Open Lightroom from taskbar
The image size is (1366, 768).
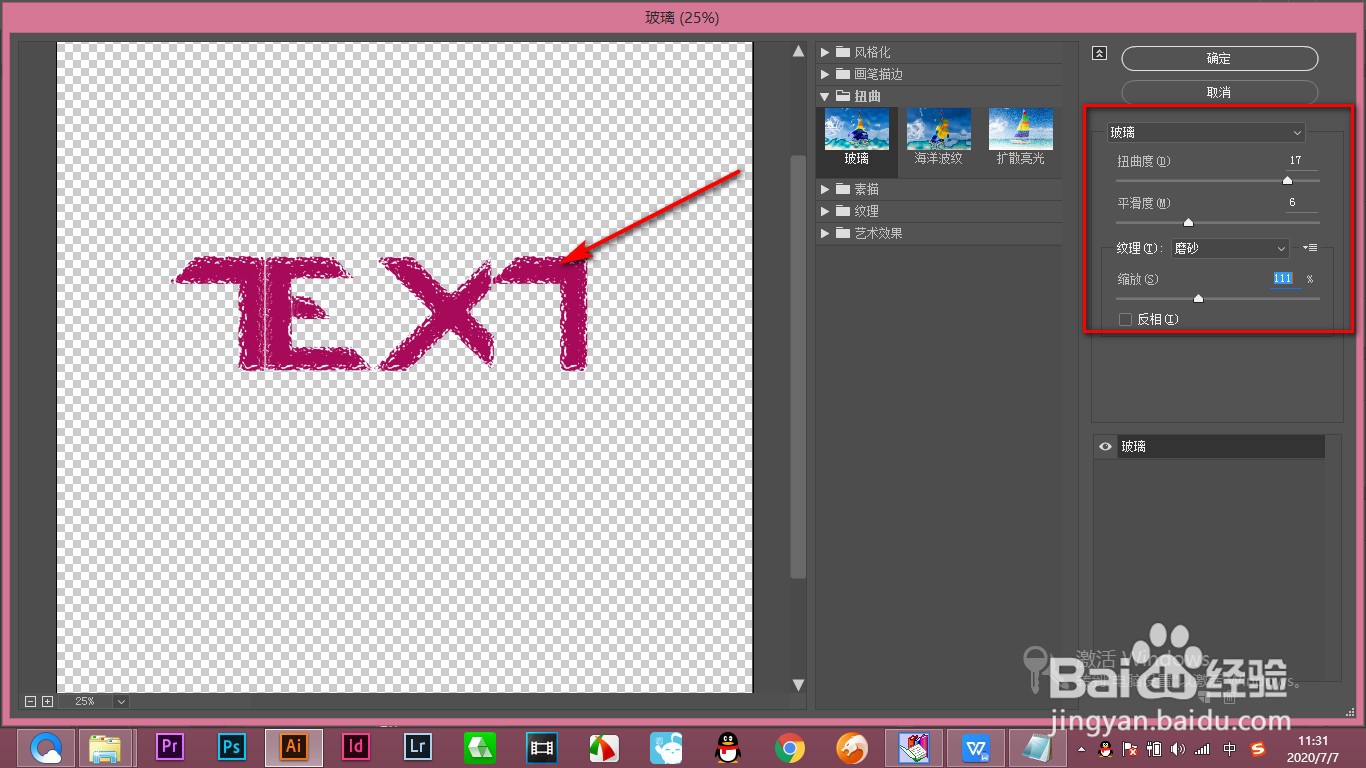coord(417,746)
